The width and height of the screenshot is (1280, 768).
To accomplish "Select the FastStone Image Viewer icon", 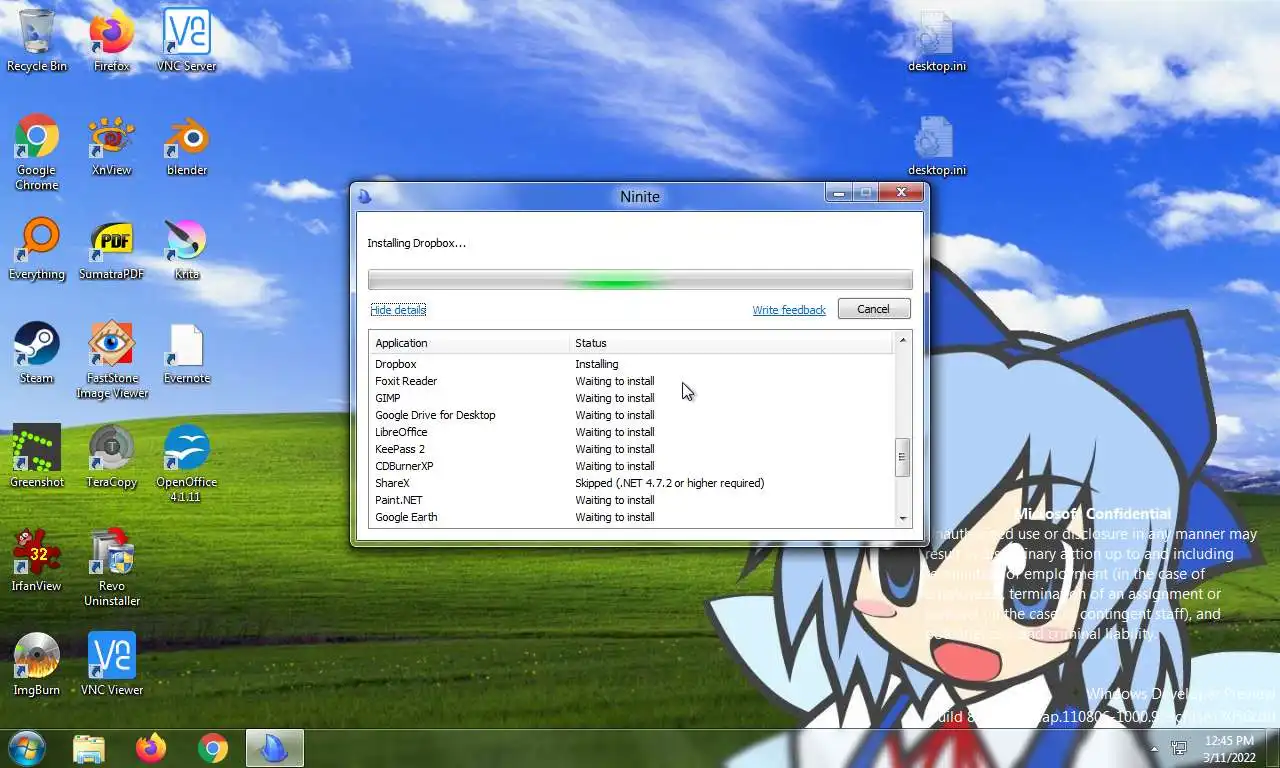I will pyautogui.click(x=112, y=360).
